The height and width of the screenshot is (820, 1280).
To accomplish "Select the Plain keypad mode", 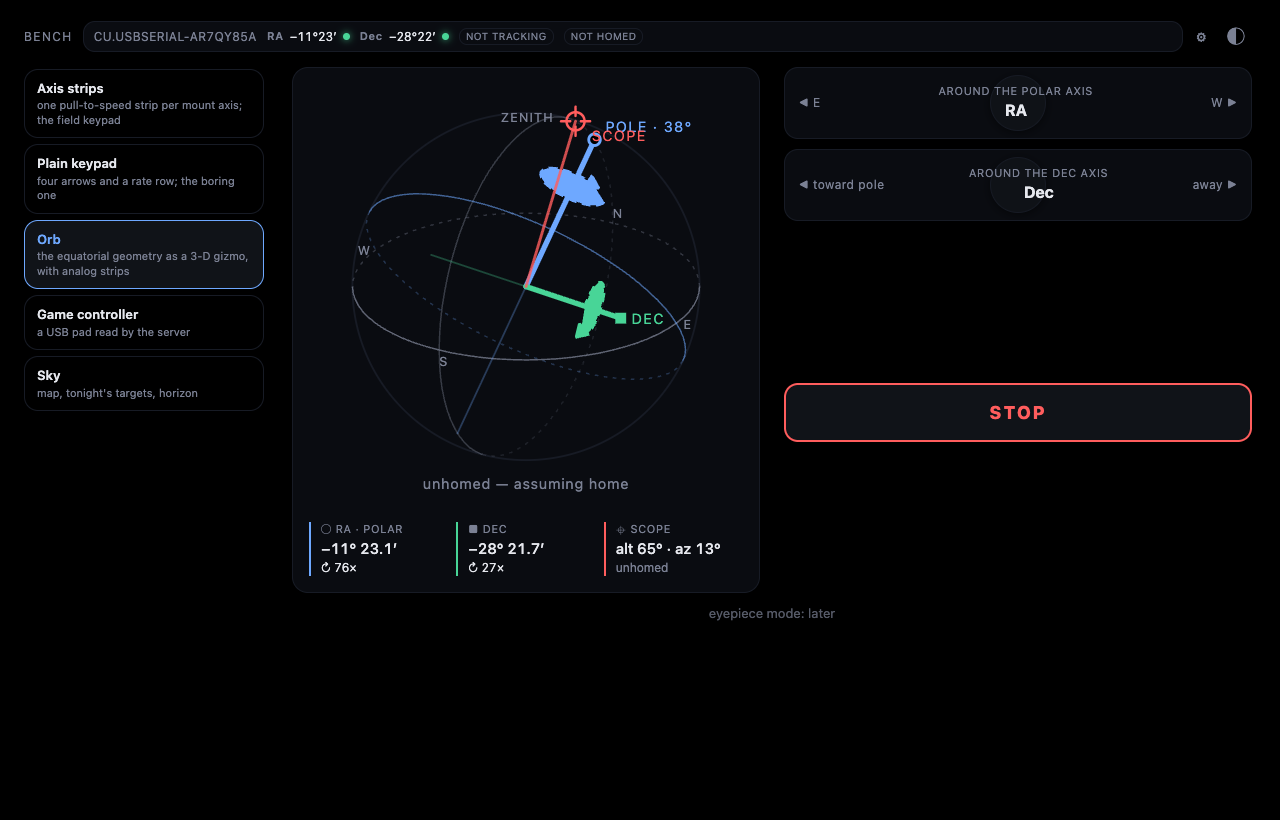I will click(x=144, y=179).
